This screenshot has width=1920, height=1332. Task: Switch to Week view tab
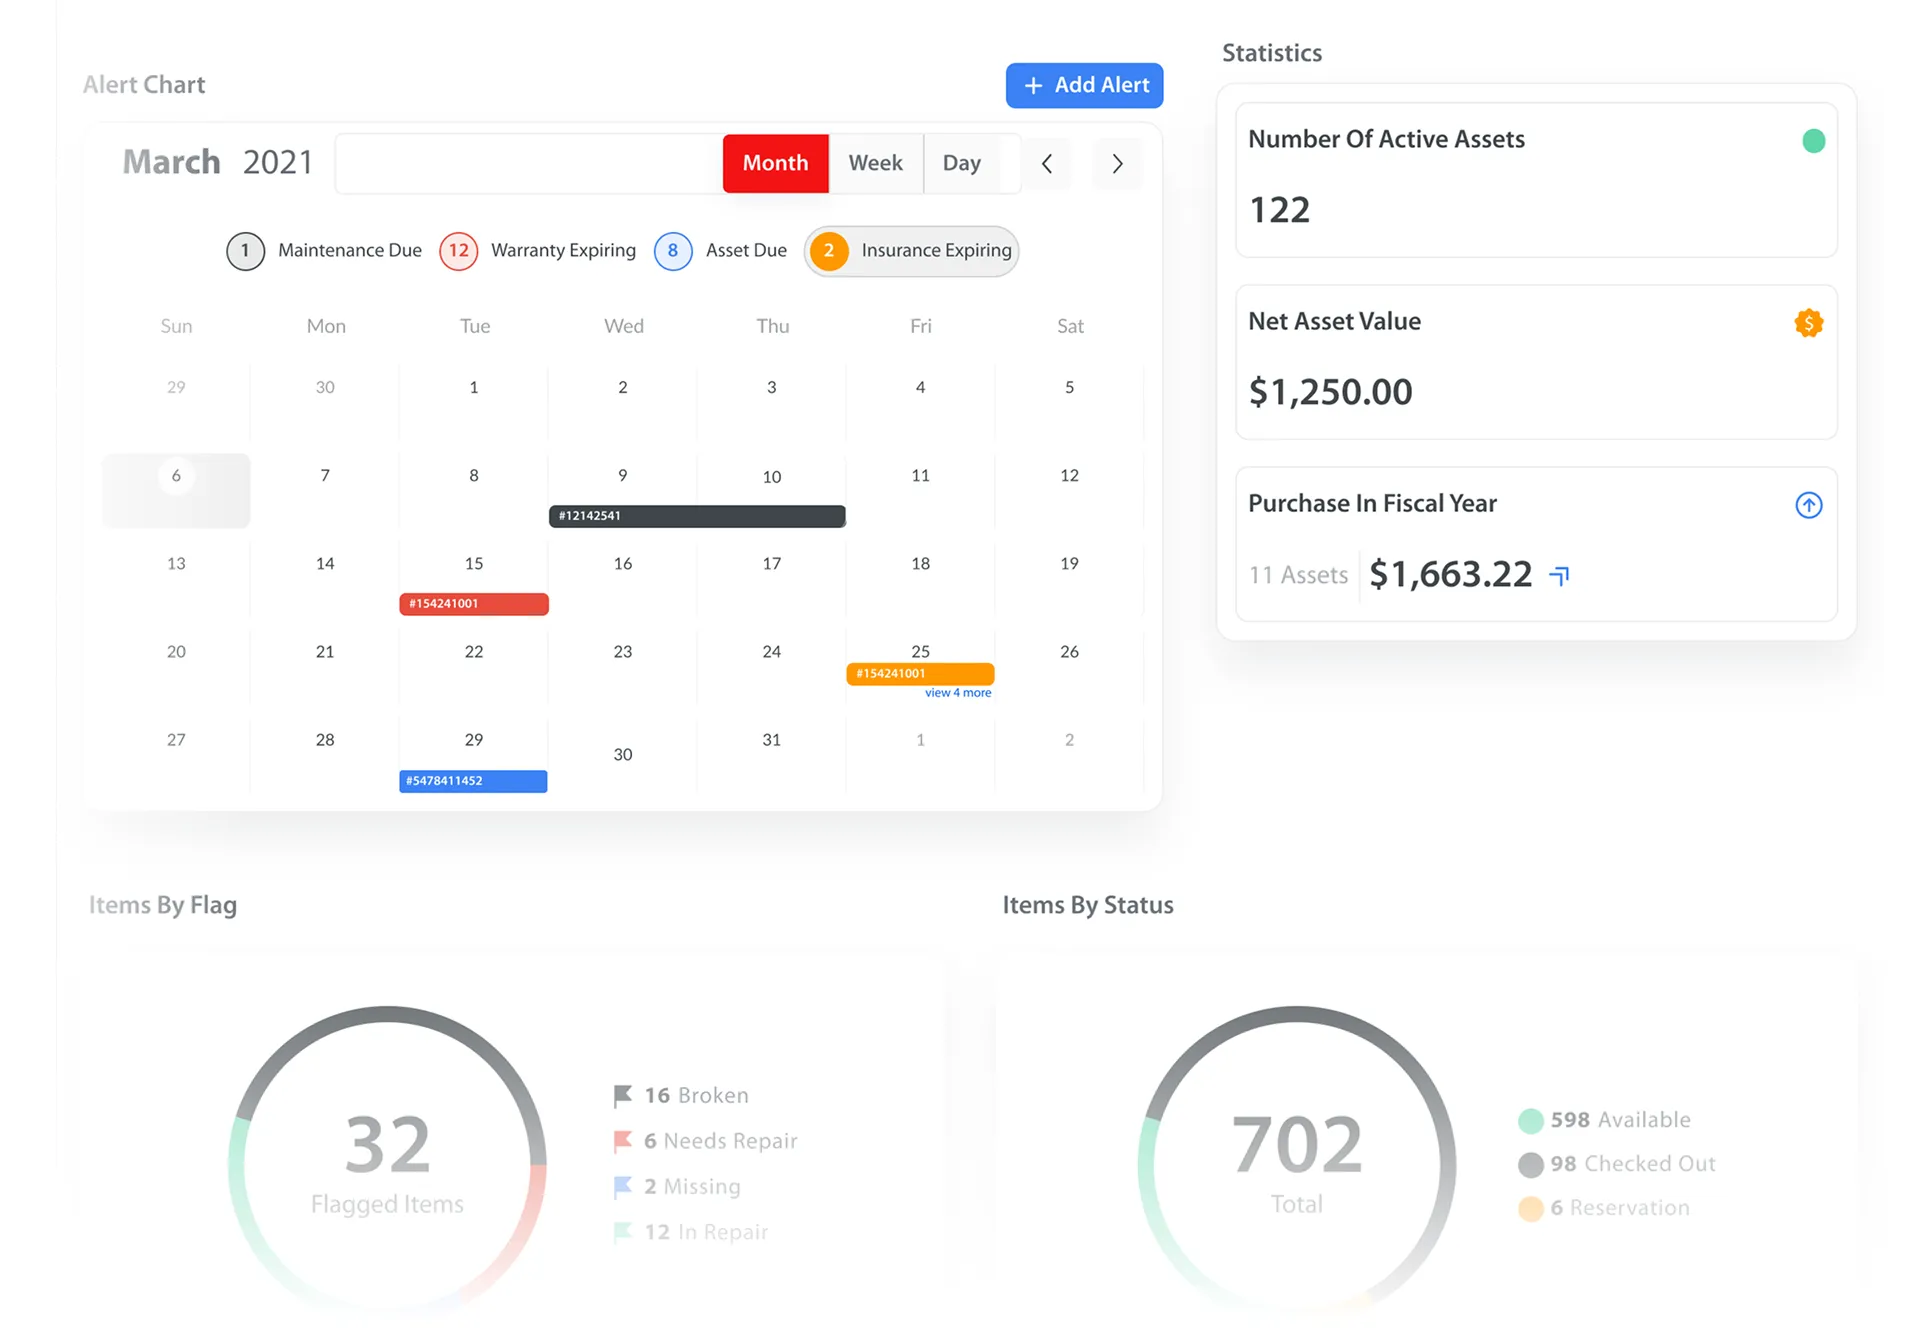pyautogui.click(x=875, y=163)
